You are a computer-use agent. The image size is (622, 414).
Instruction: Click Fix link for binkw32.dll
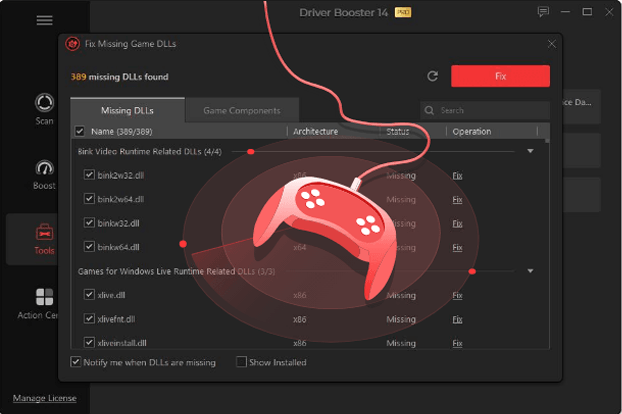pos(457,223)
